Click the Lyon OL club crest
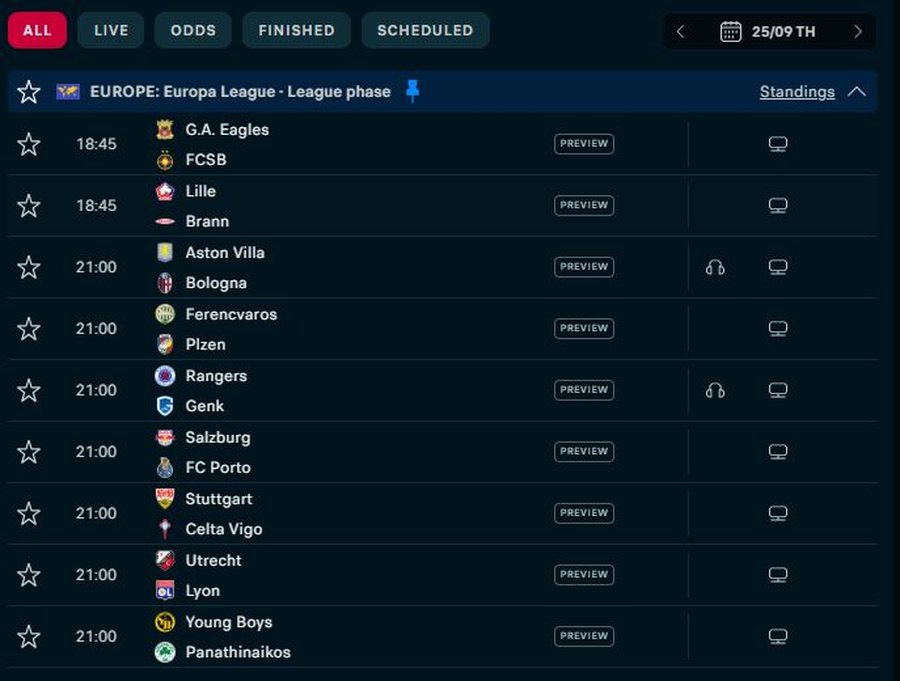 (x=165, y=590)
